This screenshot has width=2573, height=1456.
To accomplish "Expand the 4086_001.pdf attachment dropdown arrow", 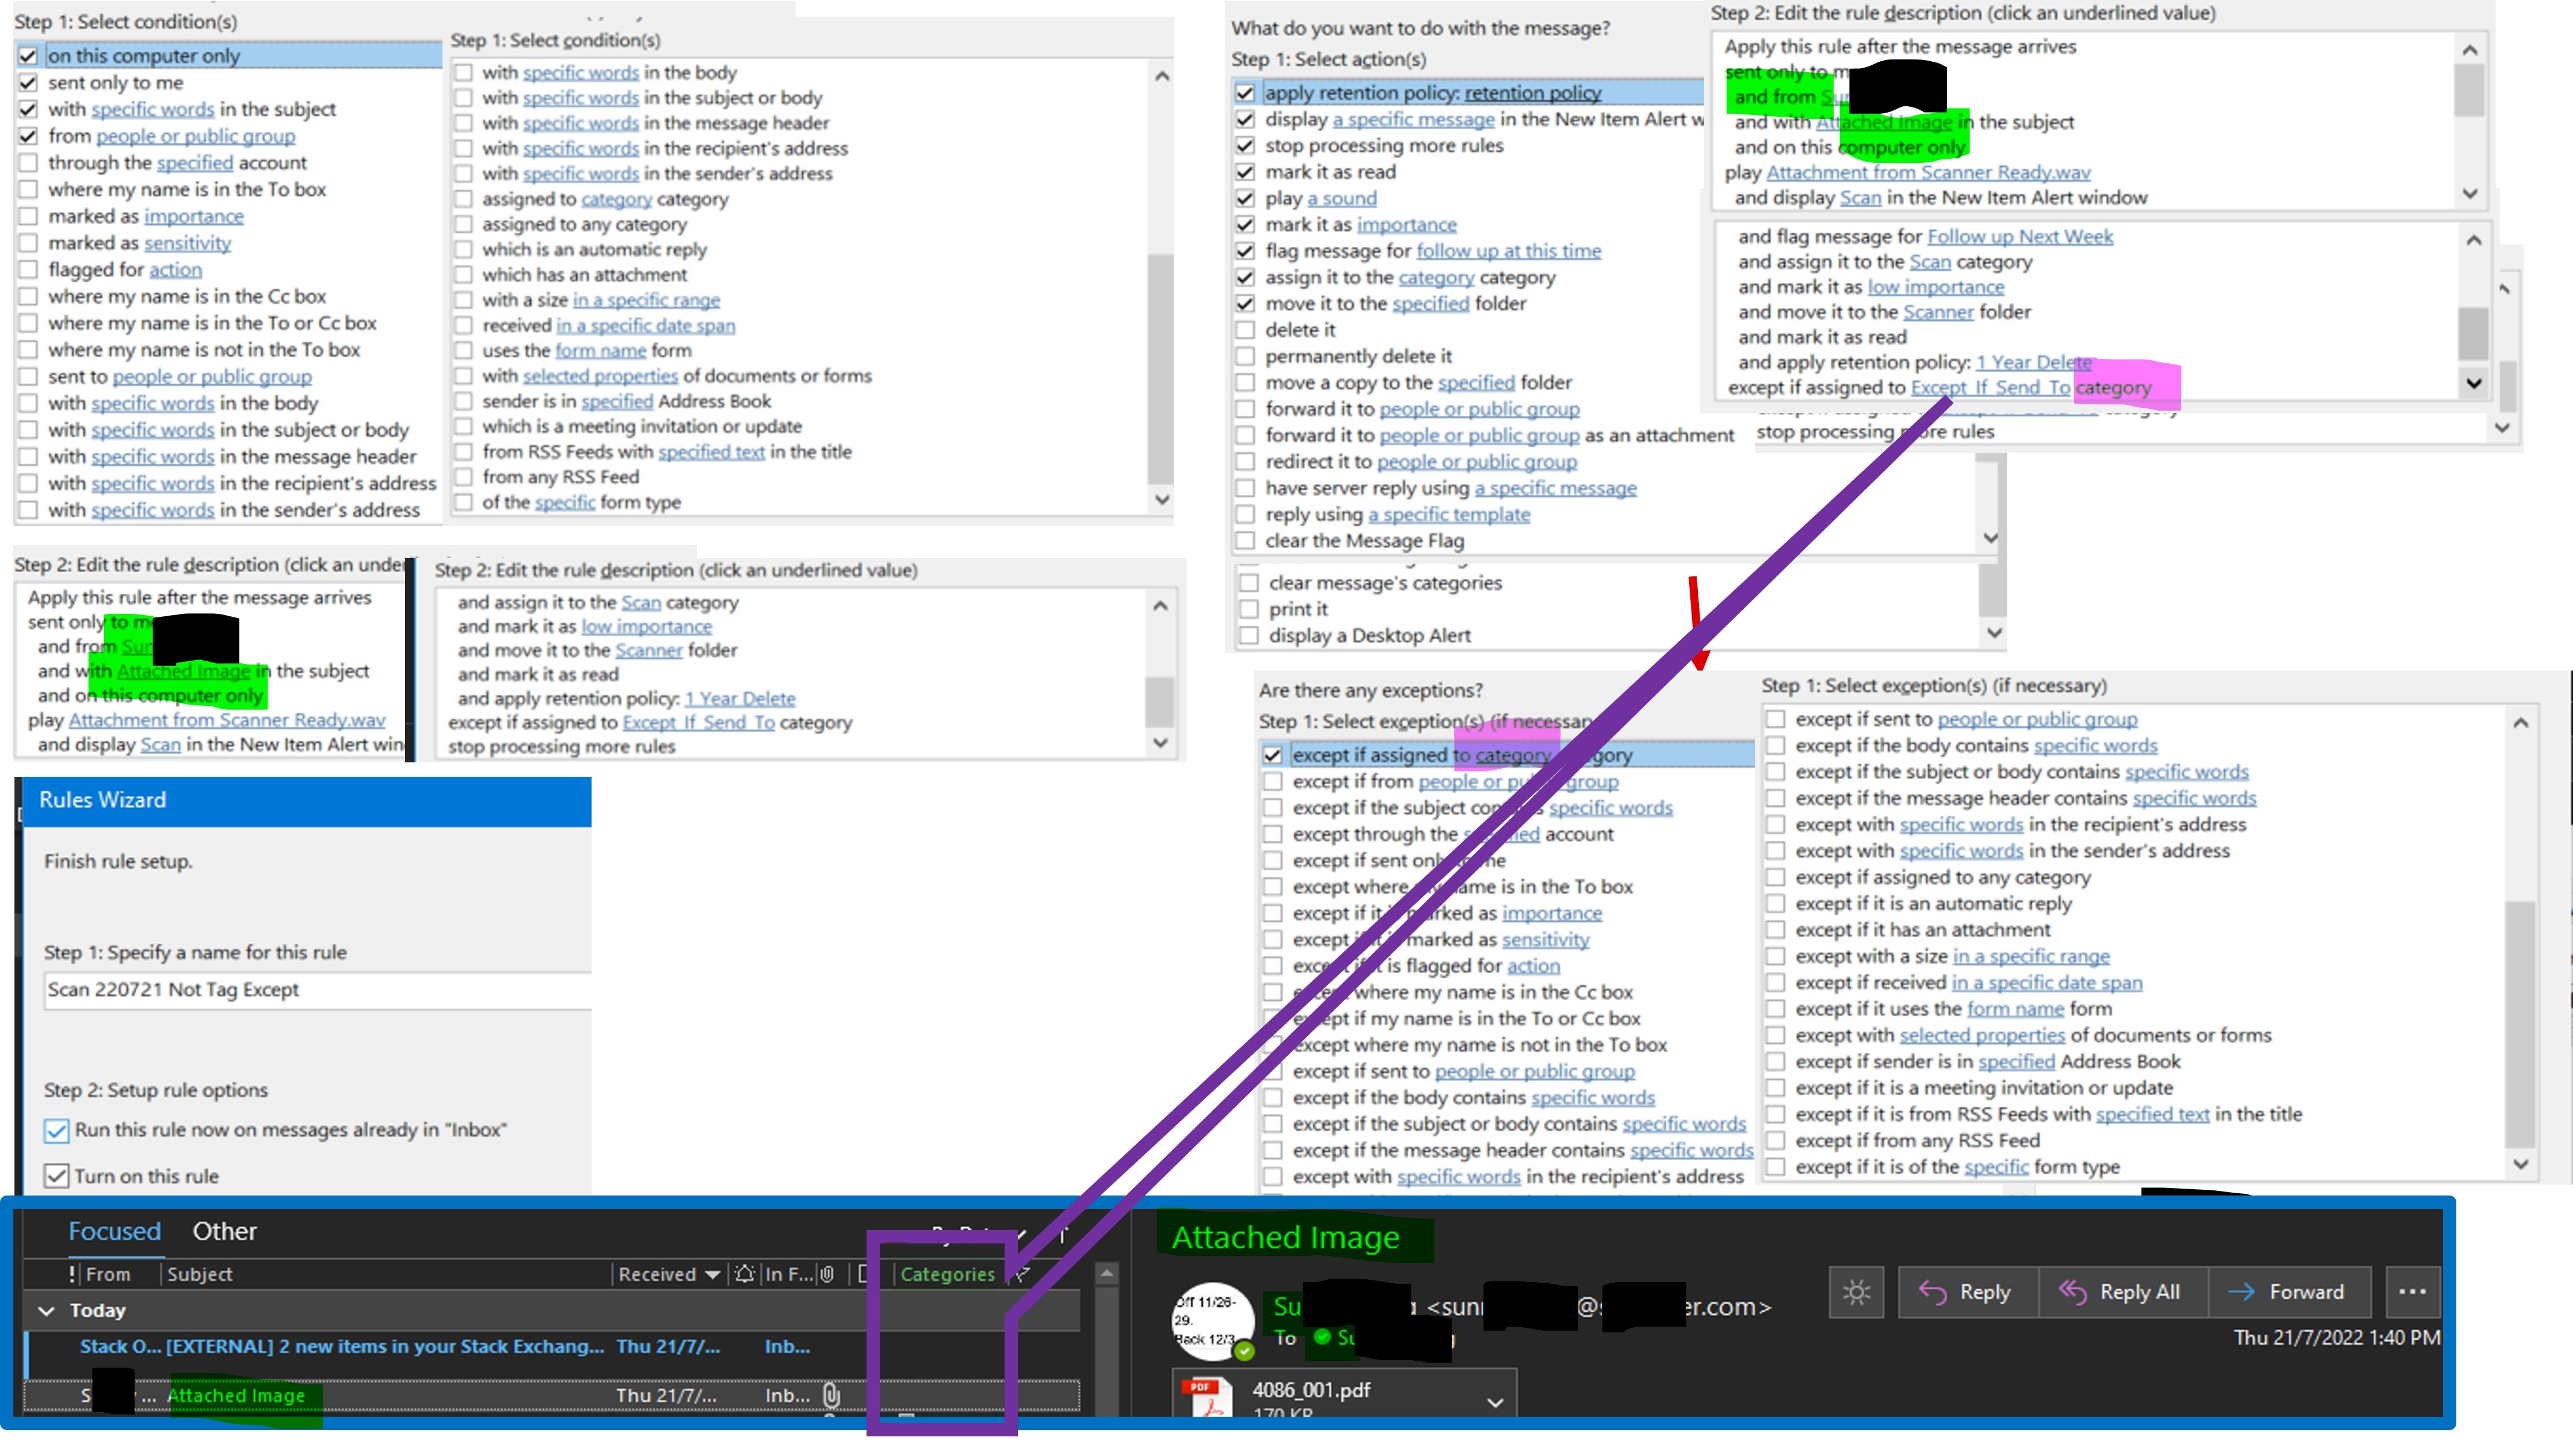I will 1495,1402.
